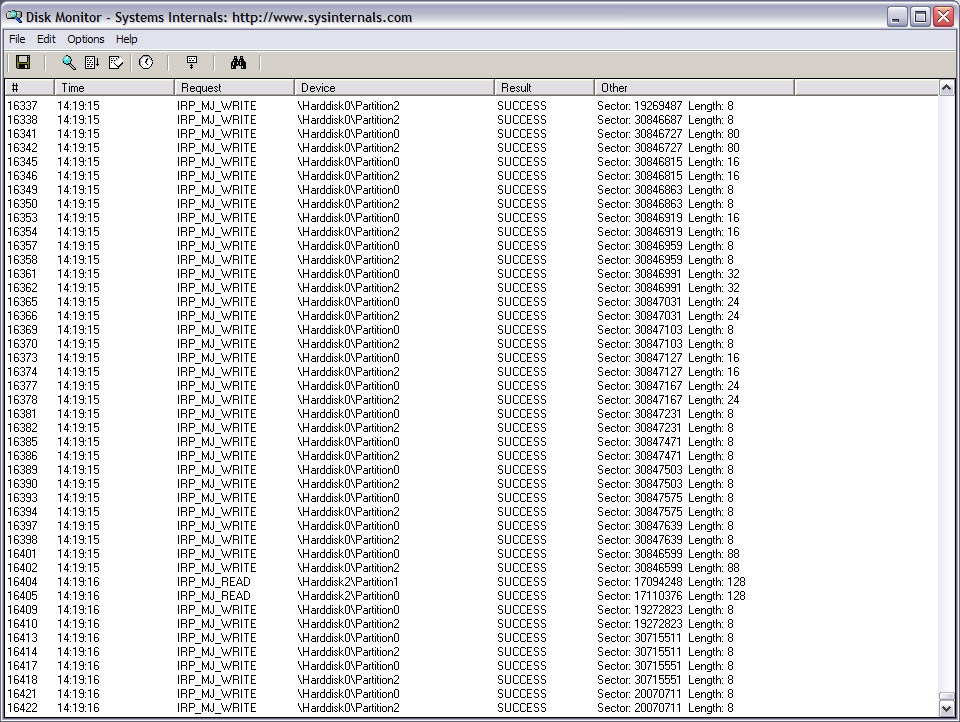The width and height of the screenshot is (960, 722).
Task: Click \Harddisk2\Partition0 device cell
Action: point(348,596)
